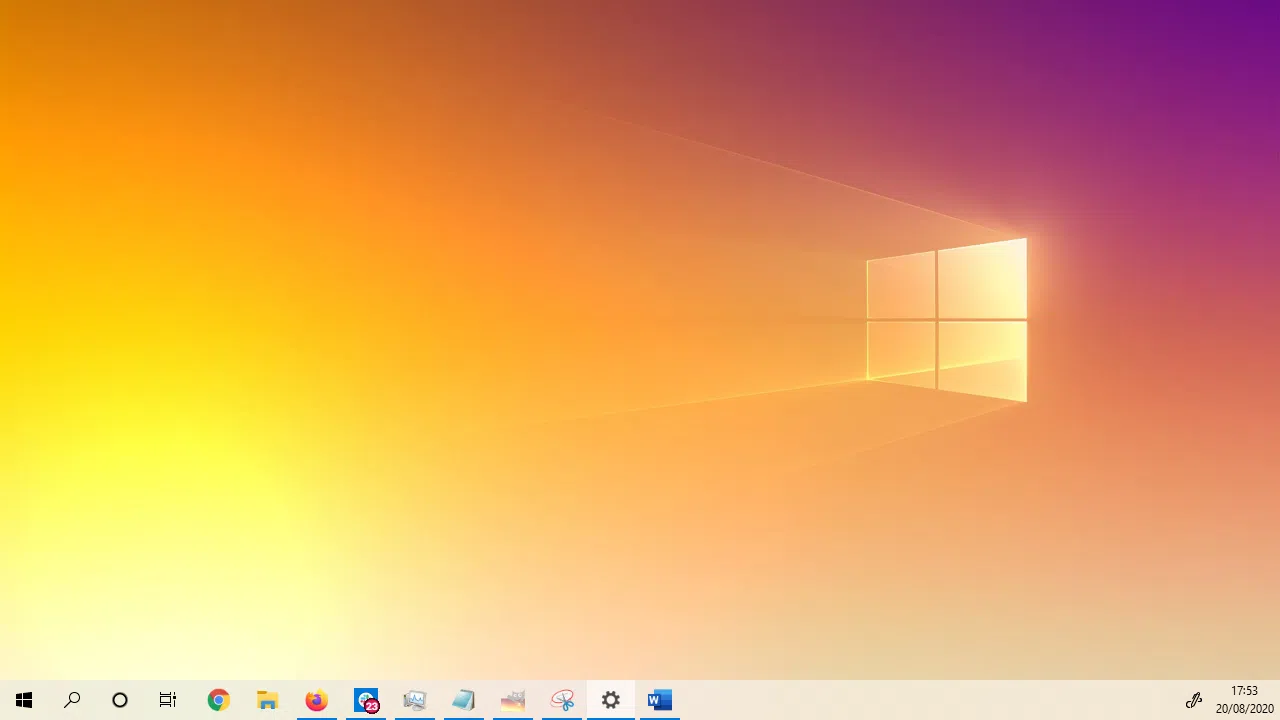Switch to the Notepad window
1280x720 pixels.
click(463, 700)
